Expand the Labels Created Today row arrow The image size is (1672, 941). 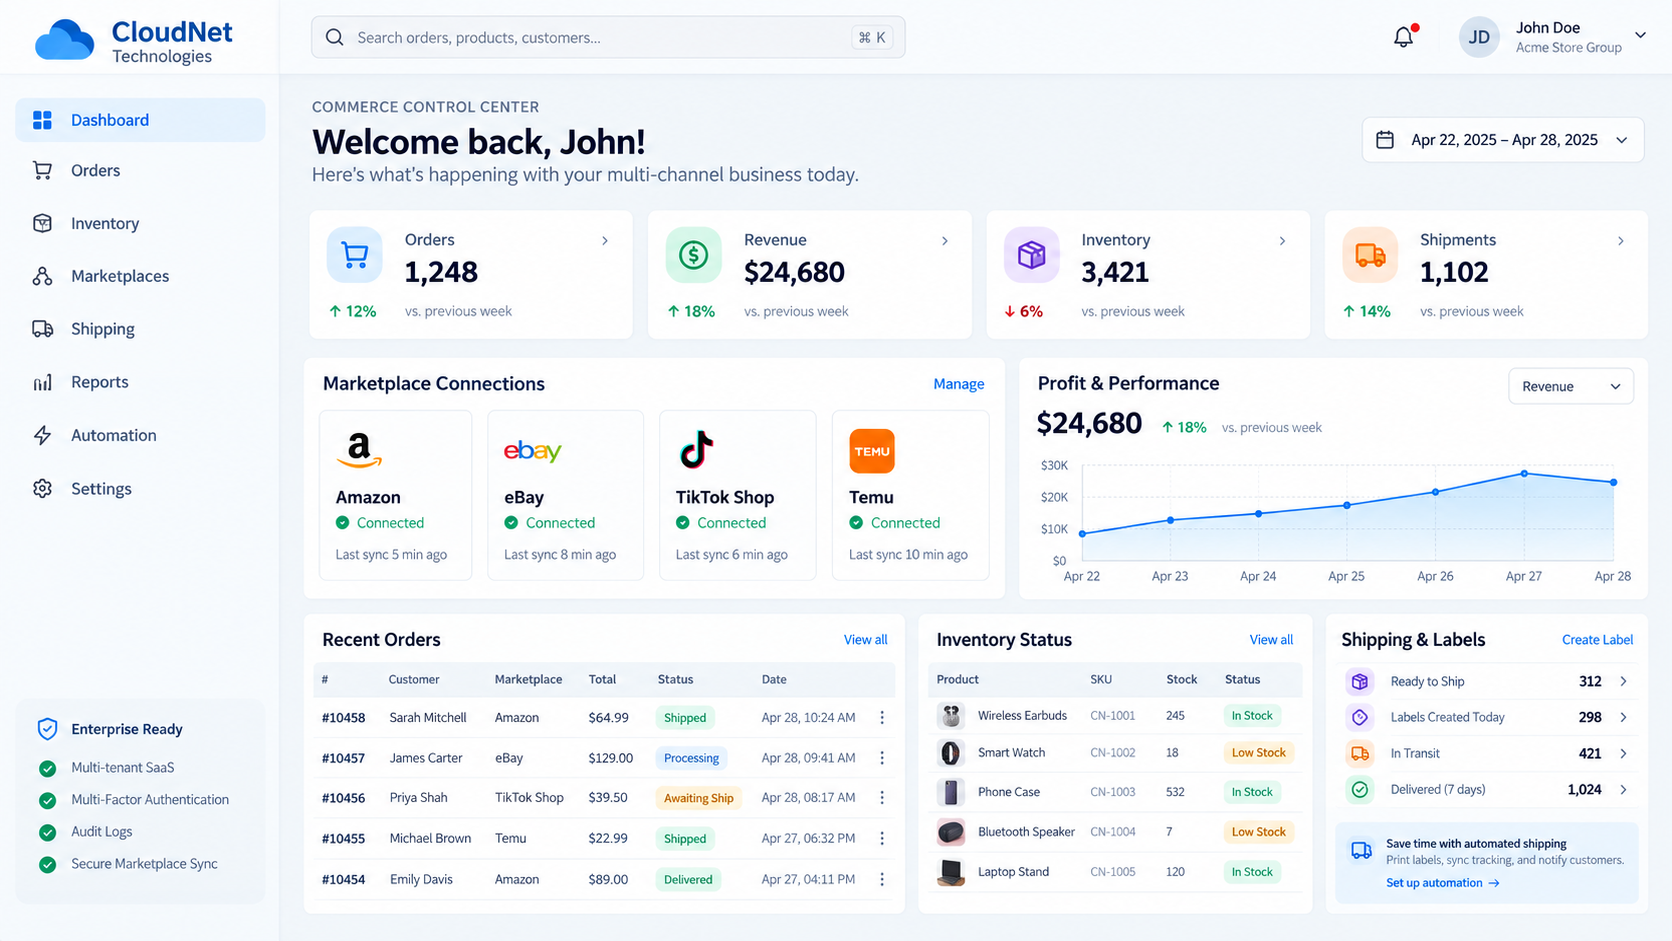pyautogui.click(x=1623, y=717)
